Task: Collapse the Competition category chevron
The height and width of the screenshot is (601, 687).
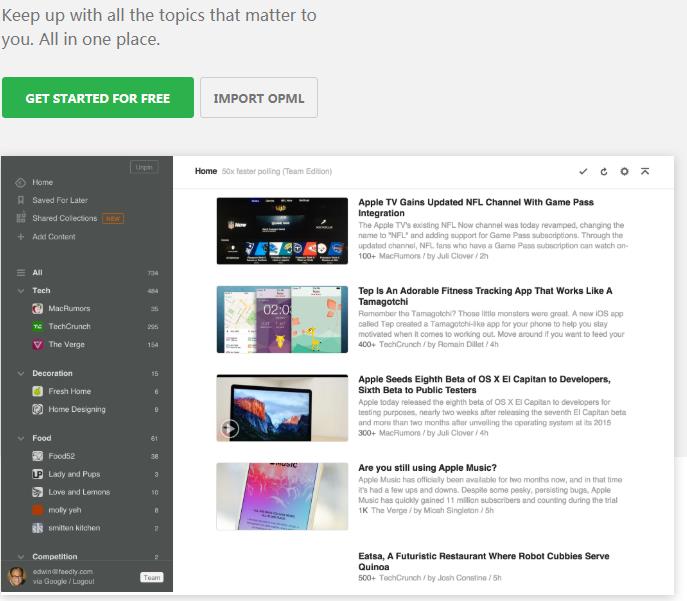Action: click(x=21, y=557)
